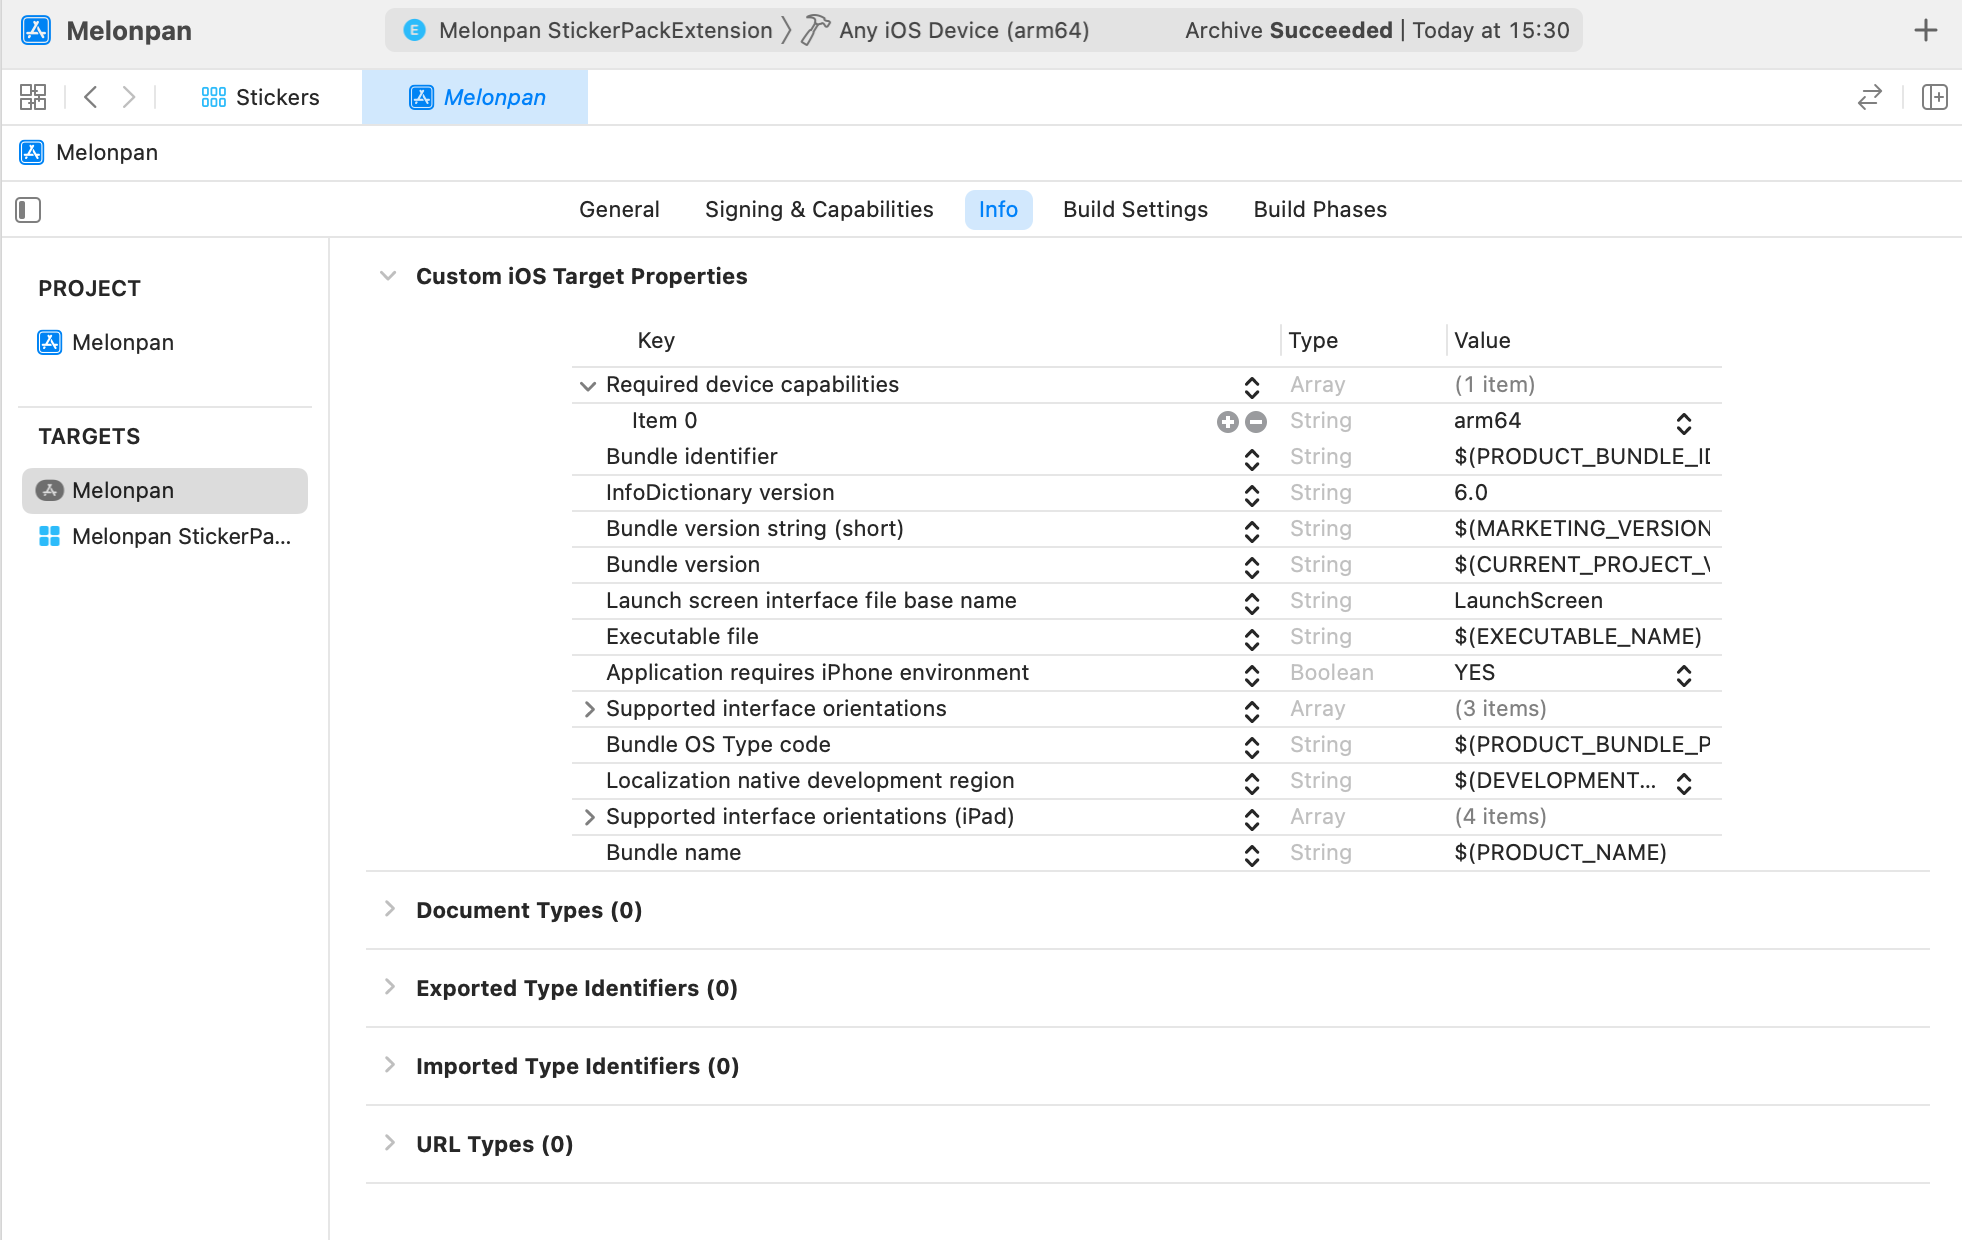Screen dimensions: 1962x1240
Task: Toggle YES value dropdown for iPhone environment
Action: point(1684,675)
